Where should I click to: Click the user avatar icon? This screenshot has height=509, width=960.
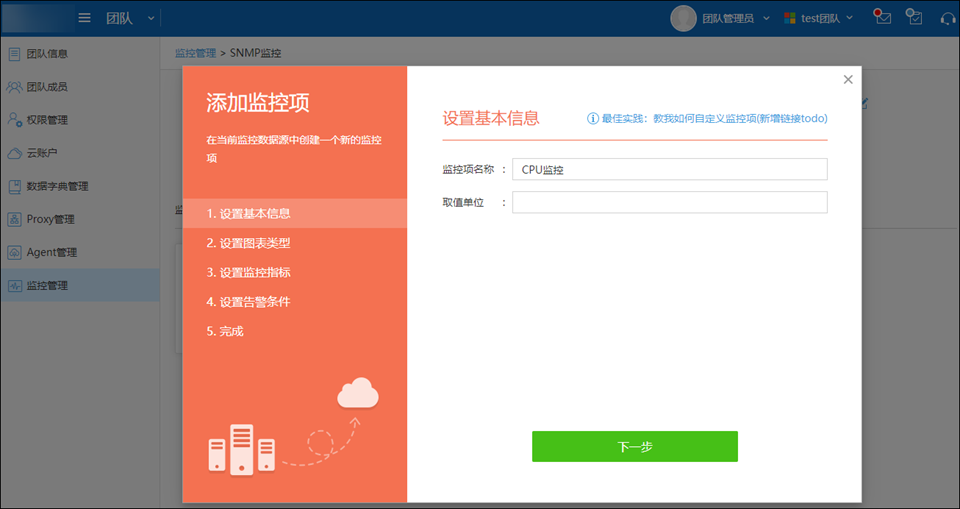pyautogui.click(x=683, y=18)
